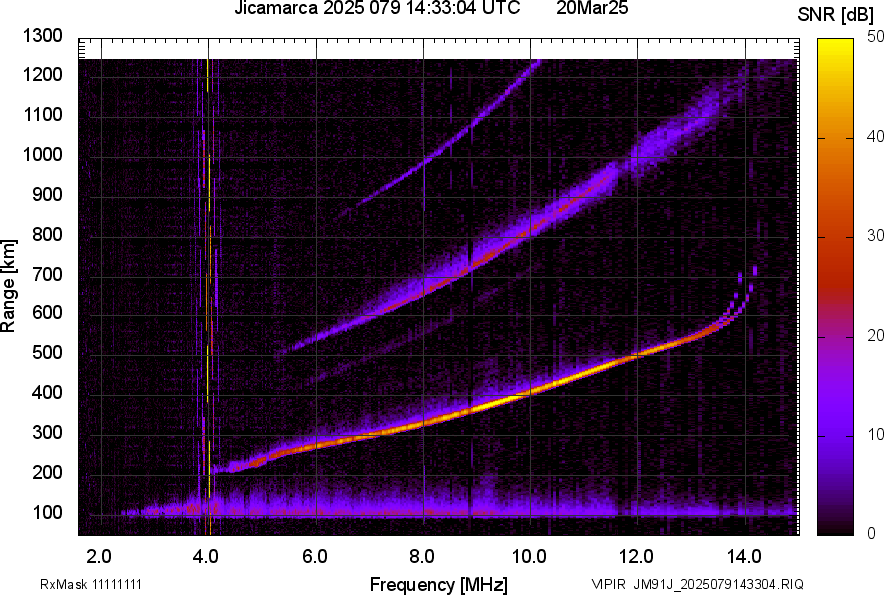The height and width of the screenshot is (595, 884).
Task: Click the range tick label 200
Action: (47, 471)
